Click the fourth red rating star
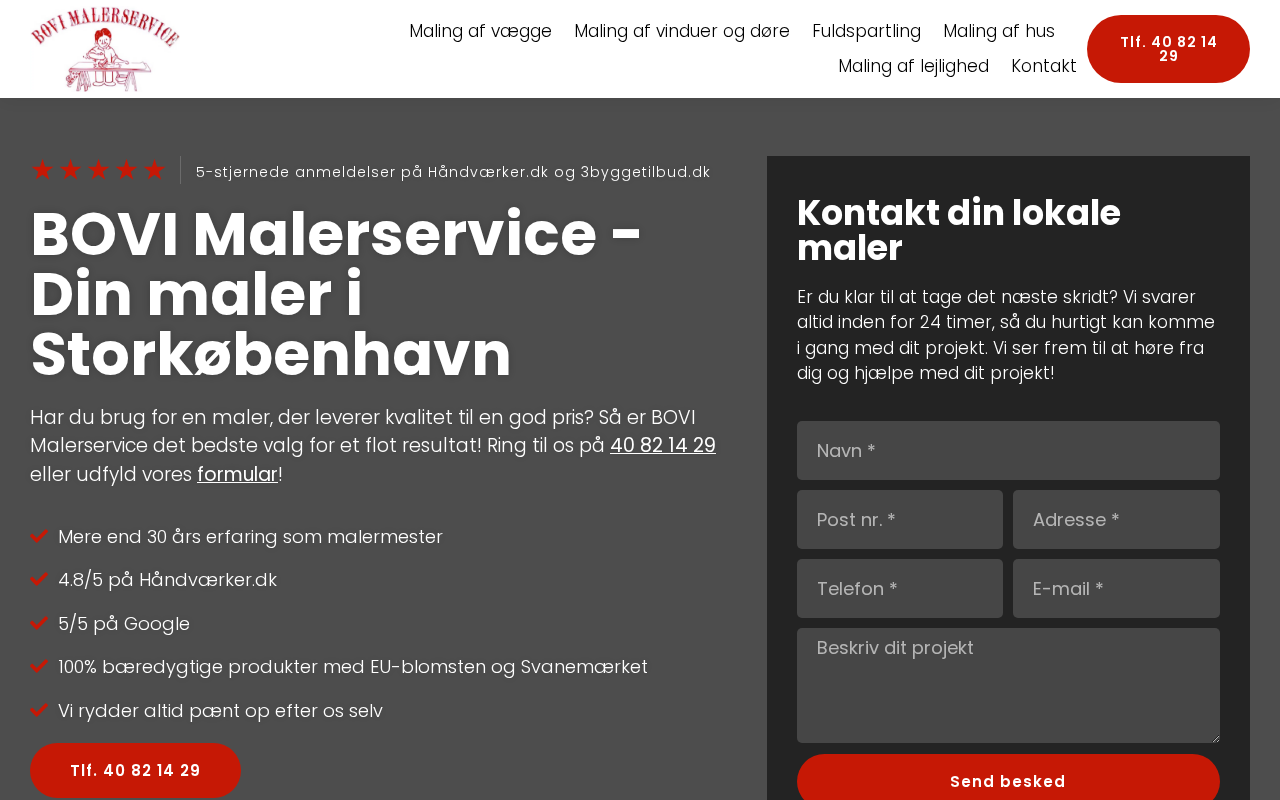The height and width of the screenshot is (800, 1280). 126,170
